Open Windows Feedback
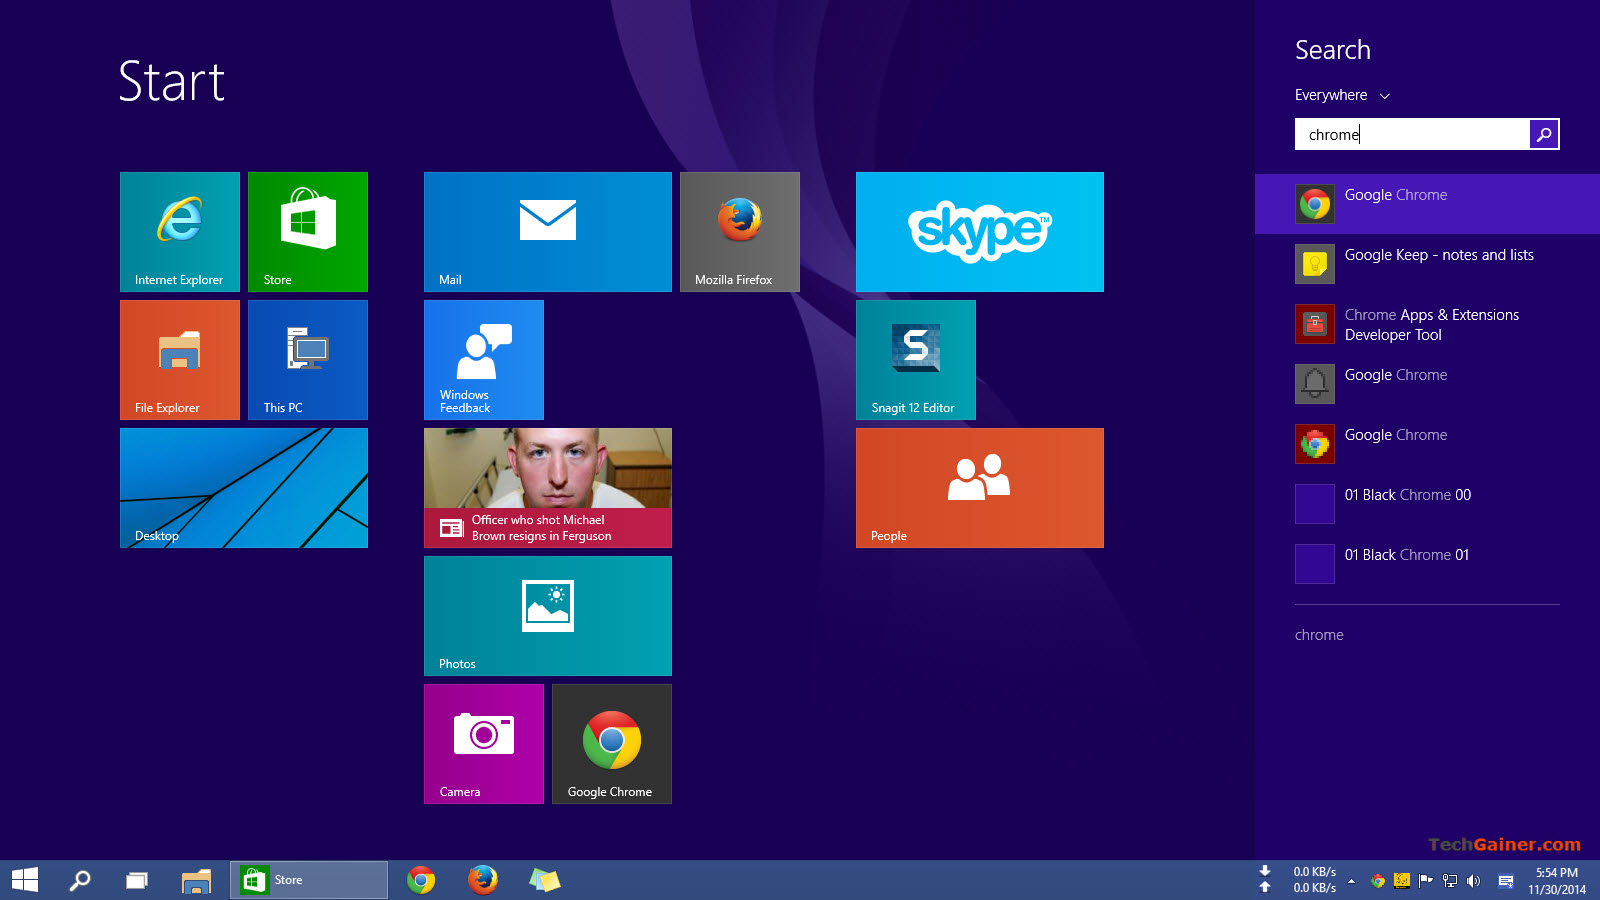Screen dimensions: 1600x900 pyautogui.click(x=483, y=359)
